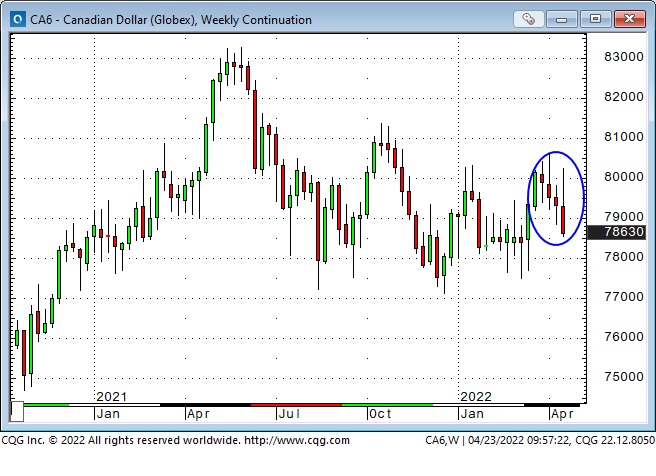Image resolution: width=656 pixels, height=476 pixels.
Task: Click the chart title 'CA6 - Canadian Dollar (Globex), Weekly Continuation'
Action: (x=171, y=20)
